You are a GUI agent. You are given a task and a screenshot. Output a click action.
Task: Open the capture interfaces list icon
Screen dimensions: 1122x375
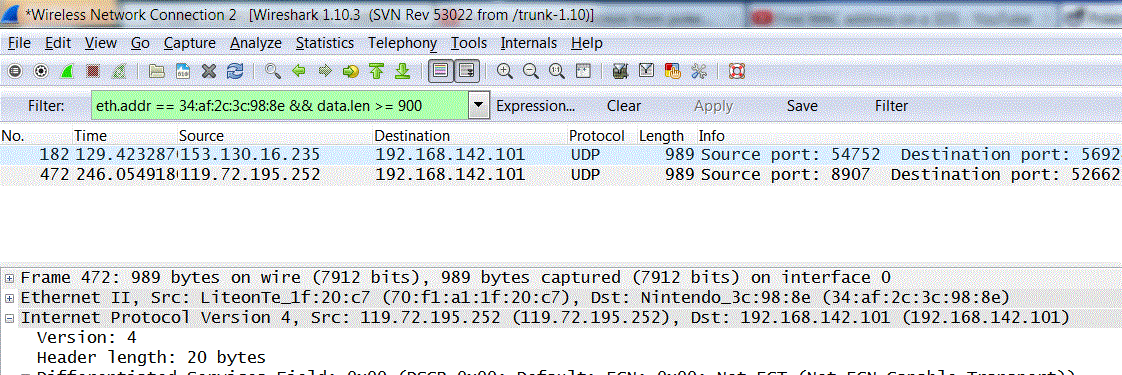15,71
